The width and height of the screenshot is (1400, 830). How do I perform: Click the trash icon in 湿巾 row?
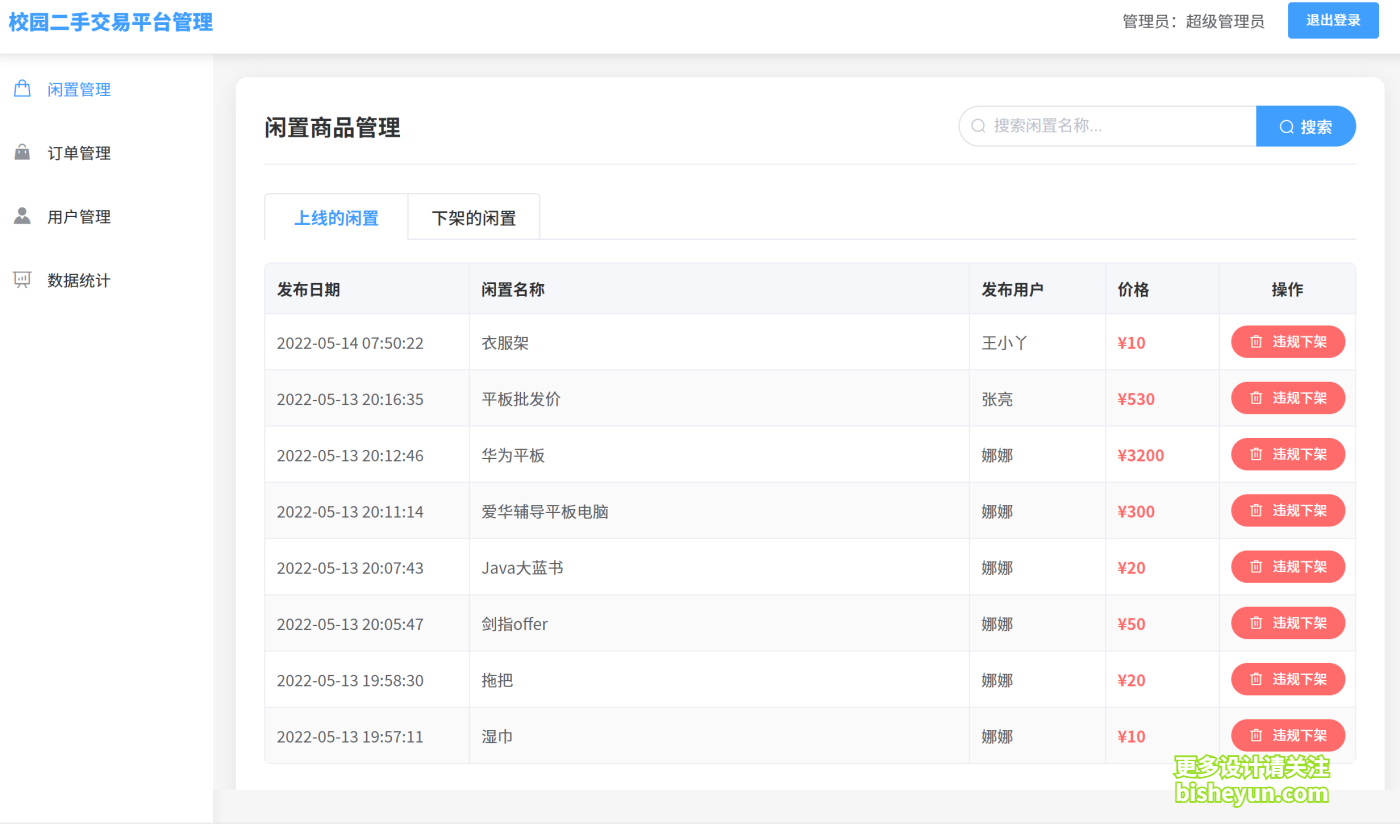1257,736
